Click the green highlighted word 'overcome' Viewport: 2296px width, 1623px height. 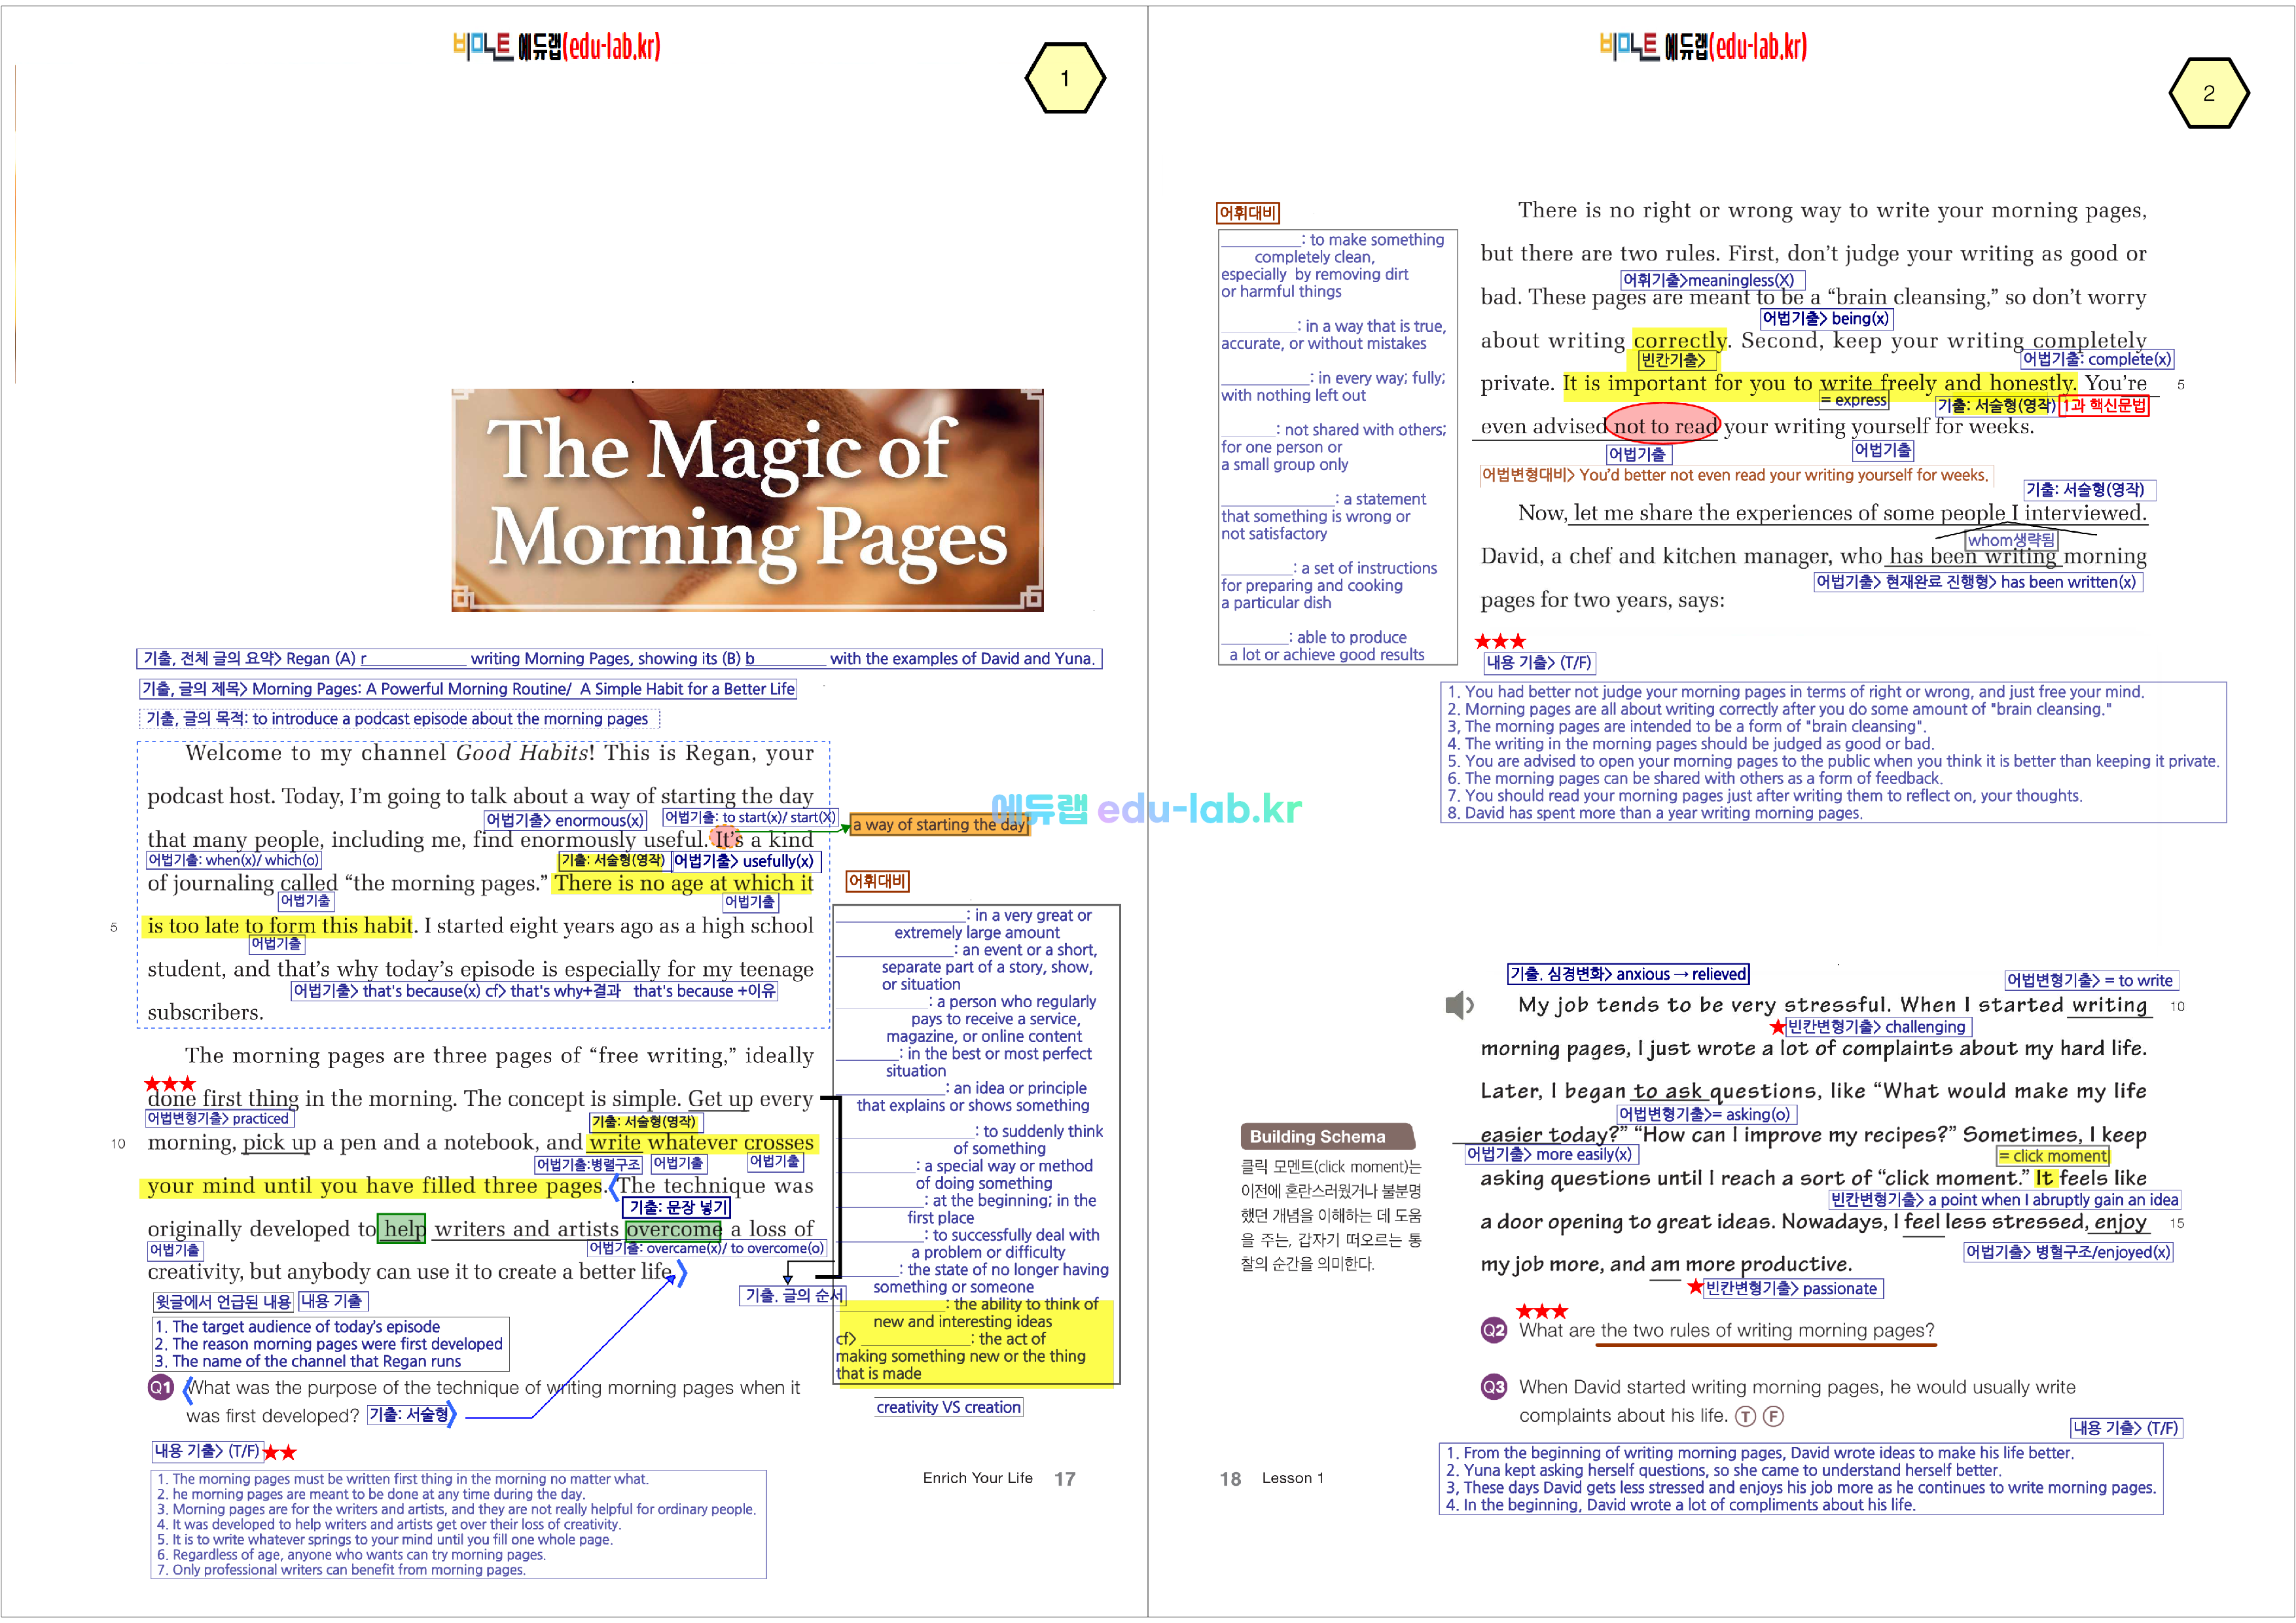point(673,1228)
